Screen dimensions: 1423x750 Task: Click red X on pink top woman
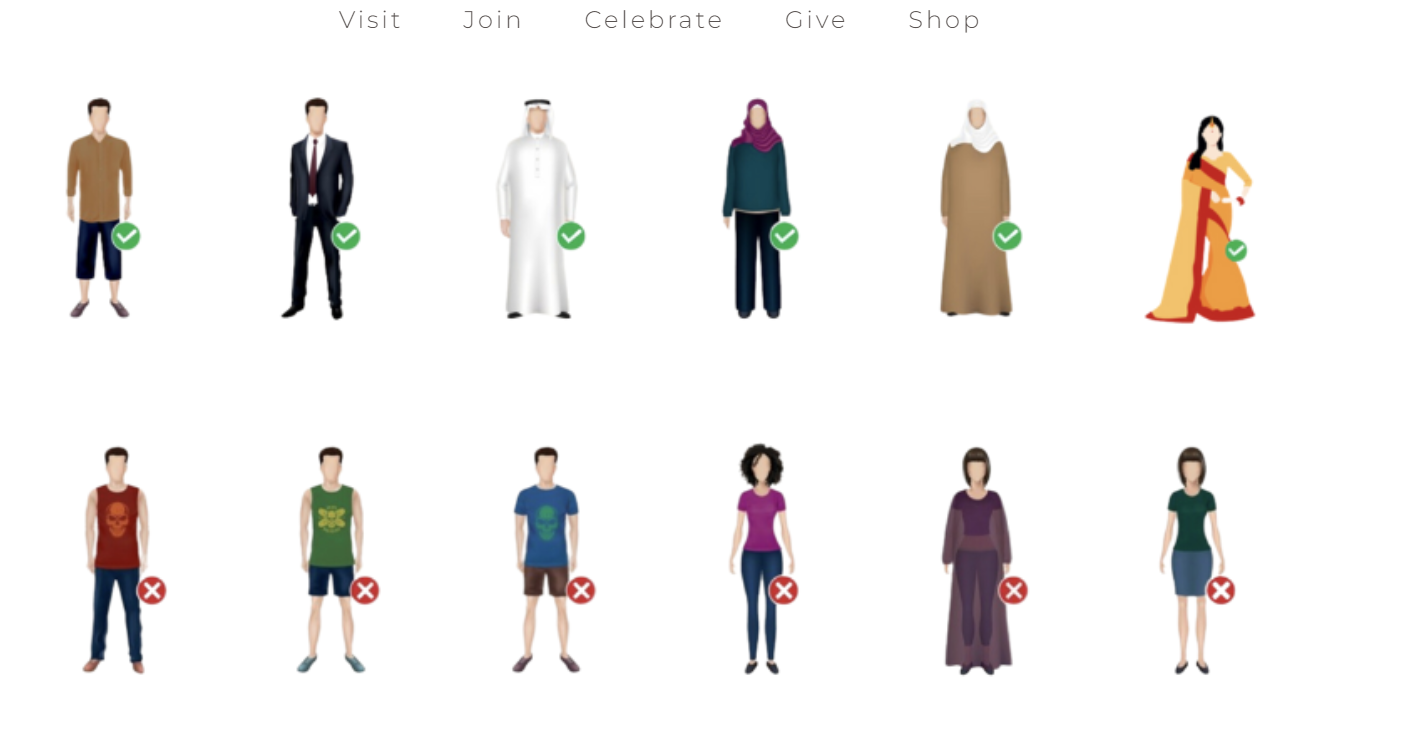coord(784,591)
